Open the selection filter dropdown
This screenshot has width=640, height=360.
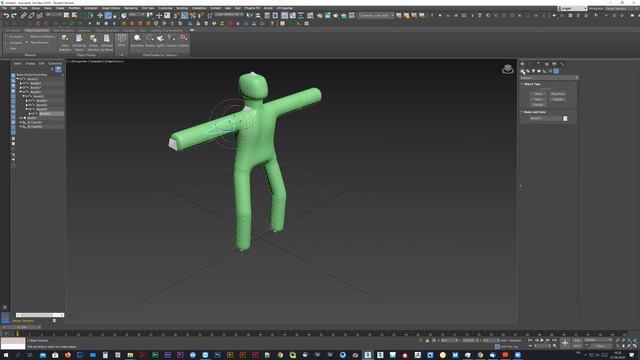[53, 15]
